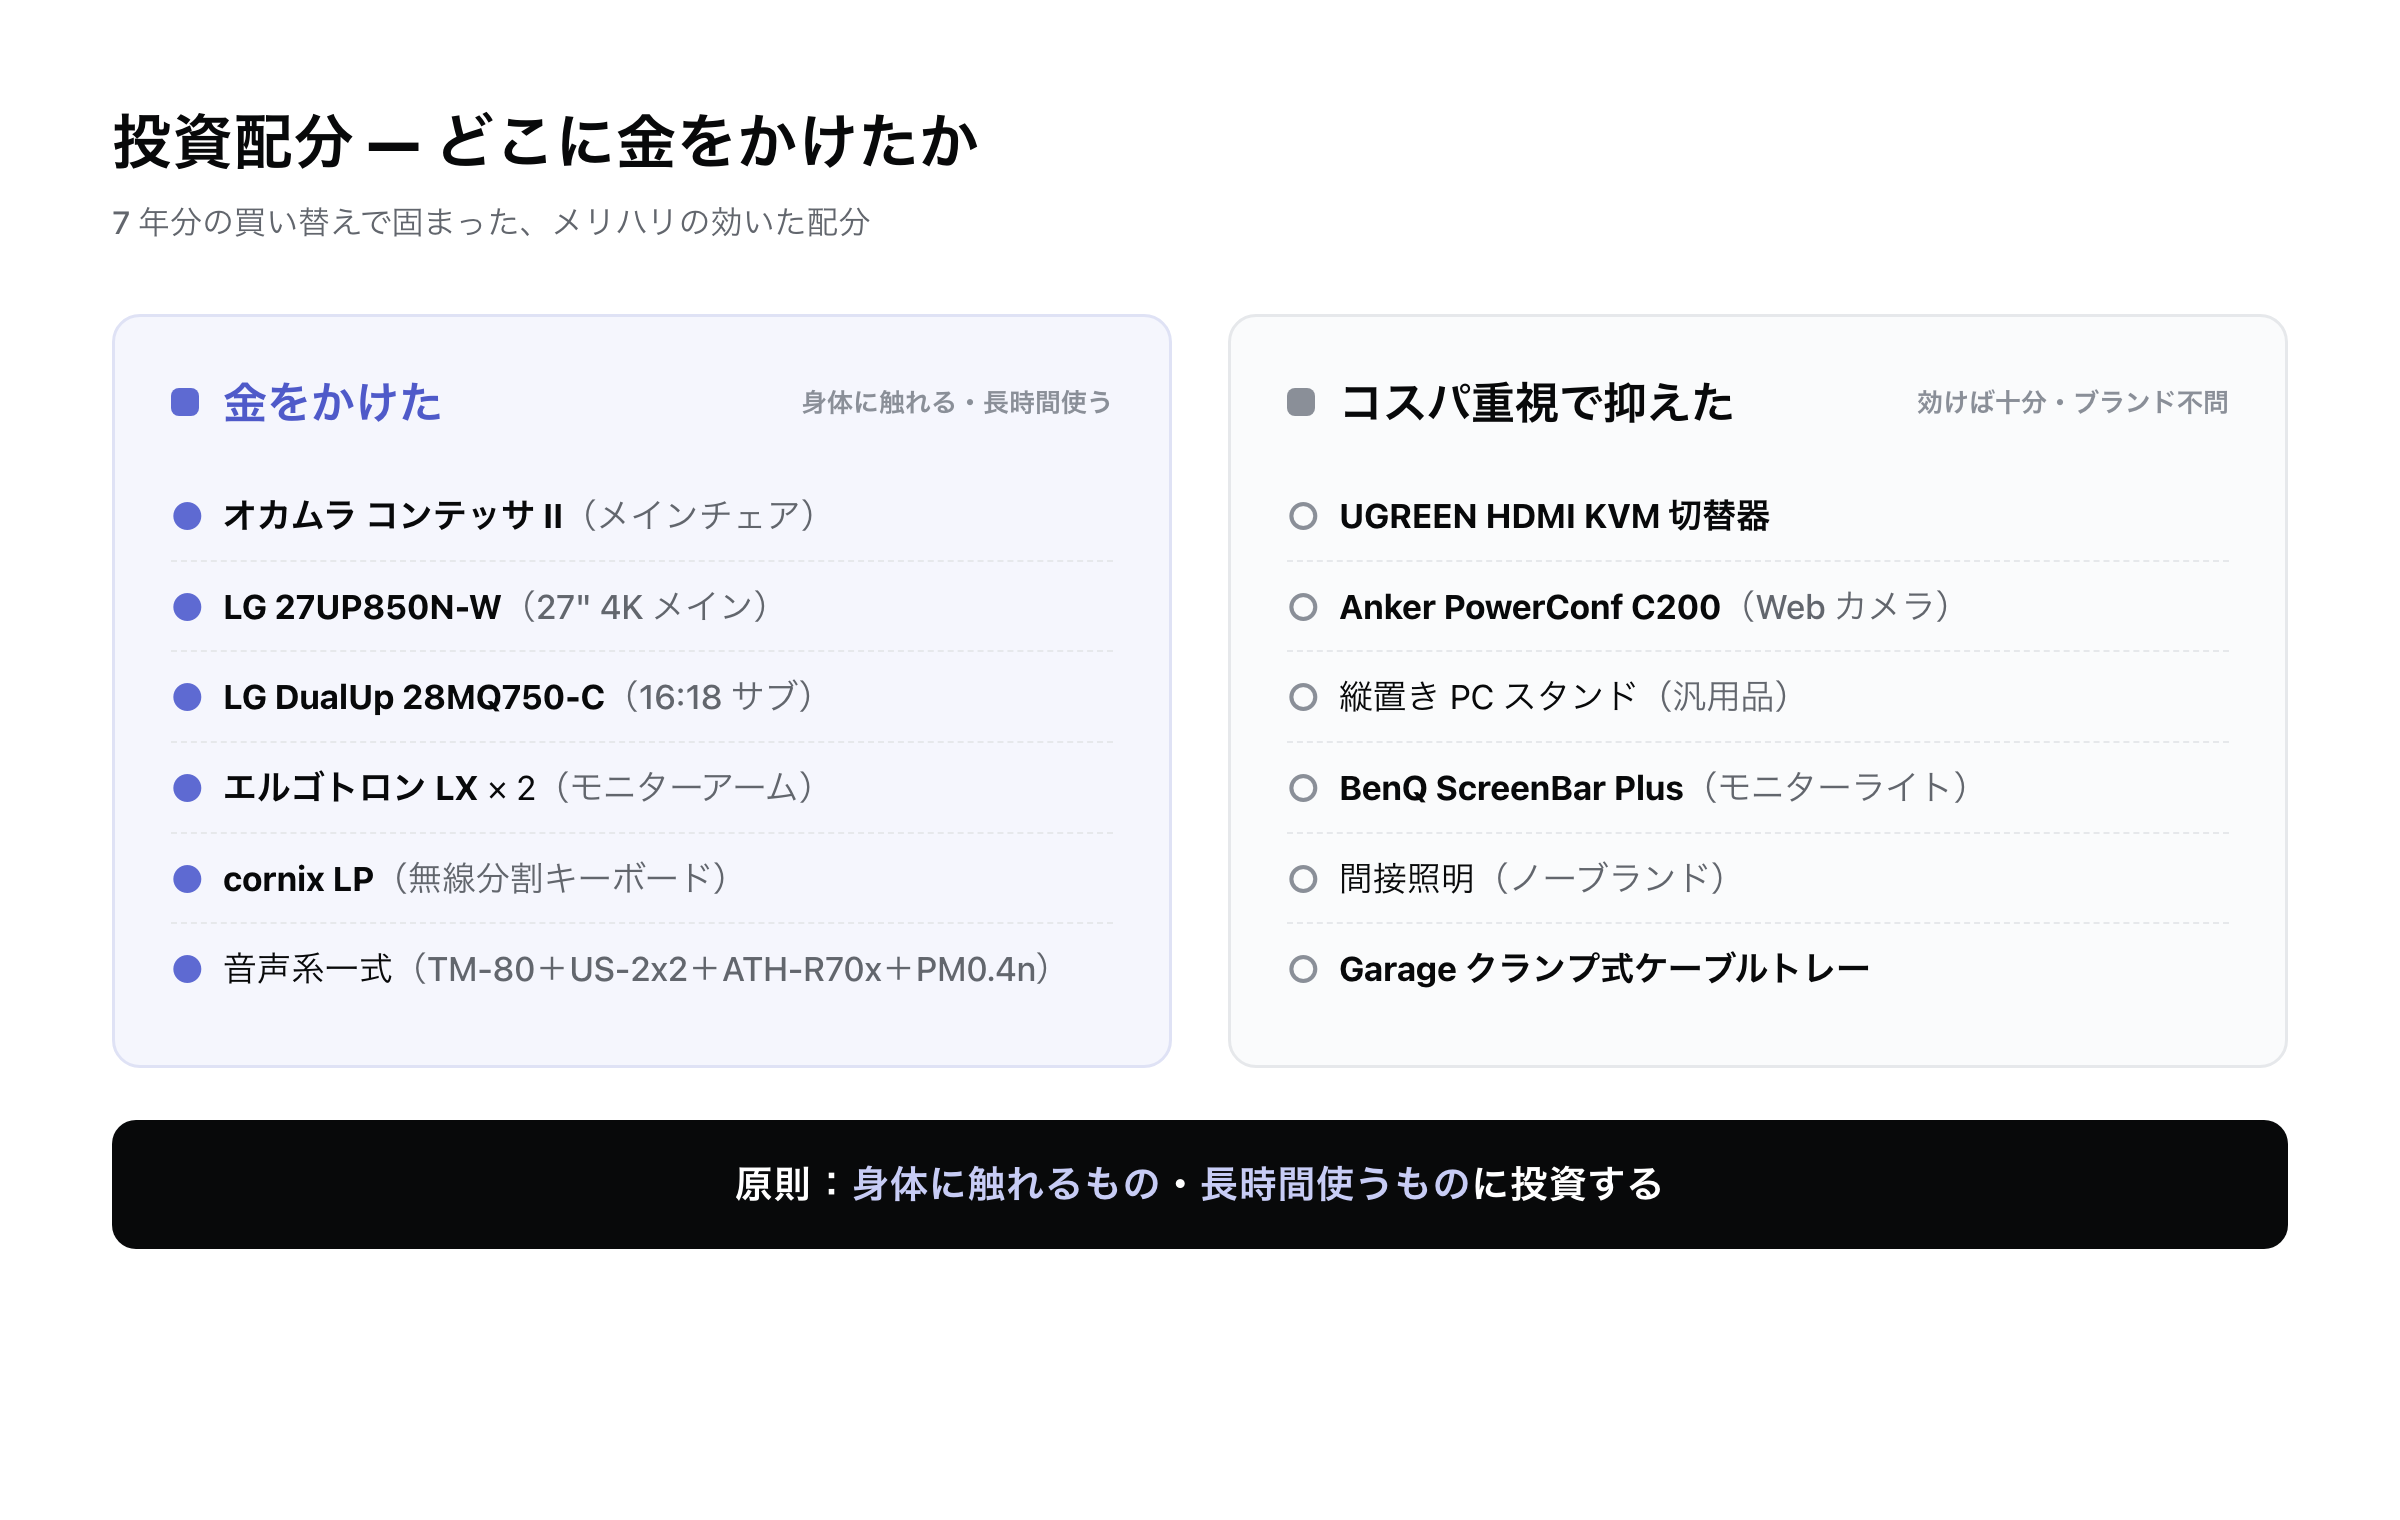
Task: Select cornix LP keyboard item
Action: (x=475, y=879)
